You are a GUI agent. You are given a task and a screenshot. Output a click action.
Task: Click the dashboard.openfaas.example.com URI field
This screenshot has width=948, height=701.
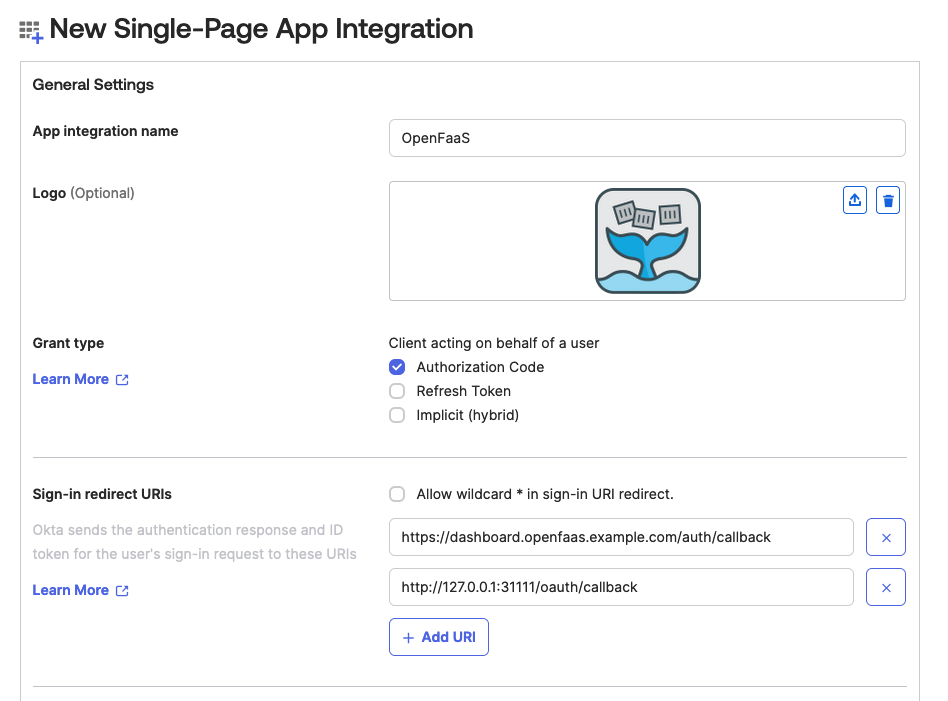[620, 537]
